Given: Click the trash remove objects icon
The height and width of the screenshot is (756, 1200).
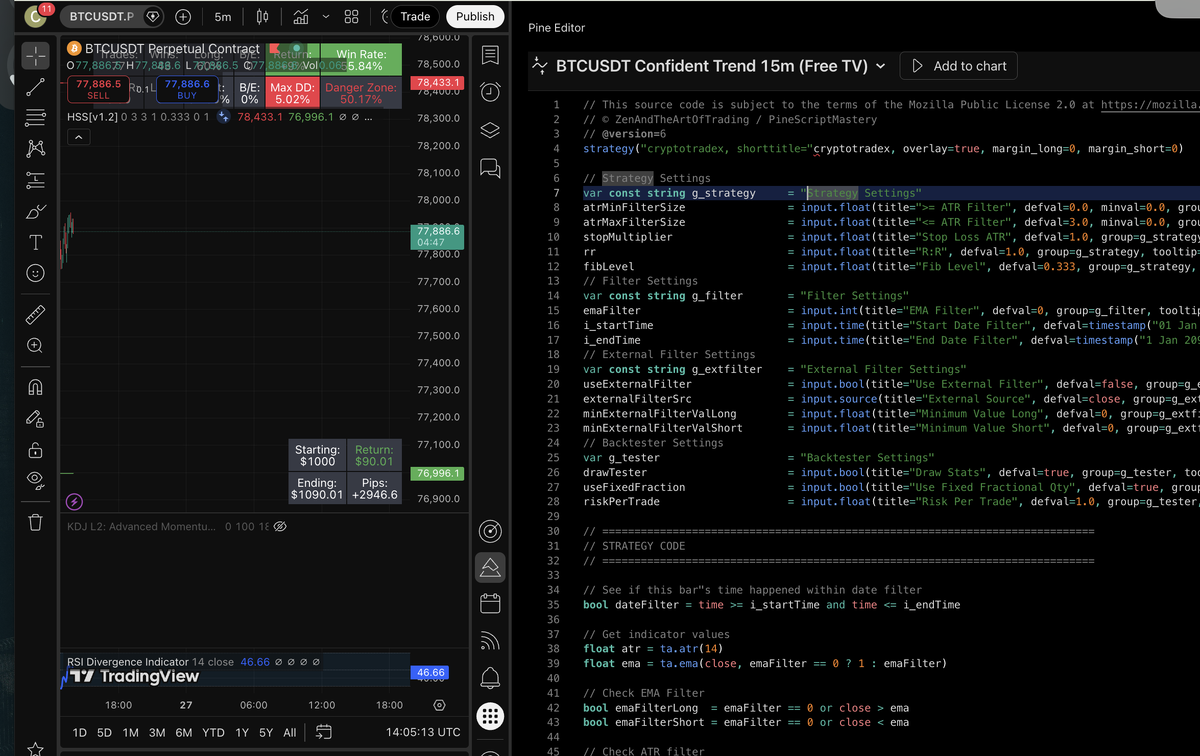Looking at the screenshot, I should (35, 522).
